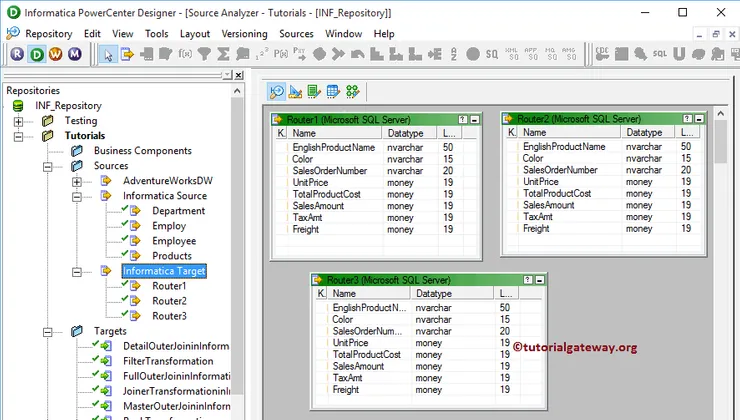Open the Edit menu
This screenshot has width=740, height=420.
tap(92, 34)
